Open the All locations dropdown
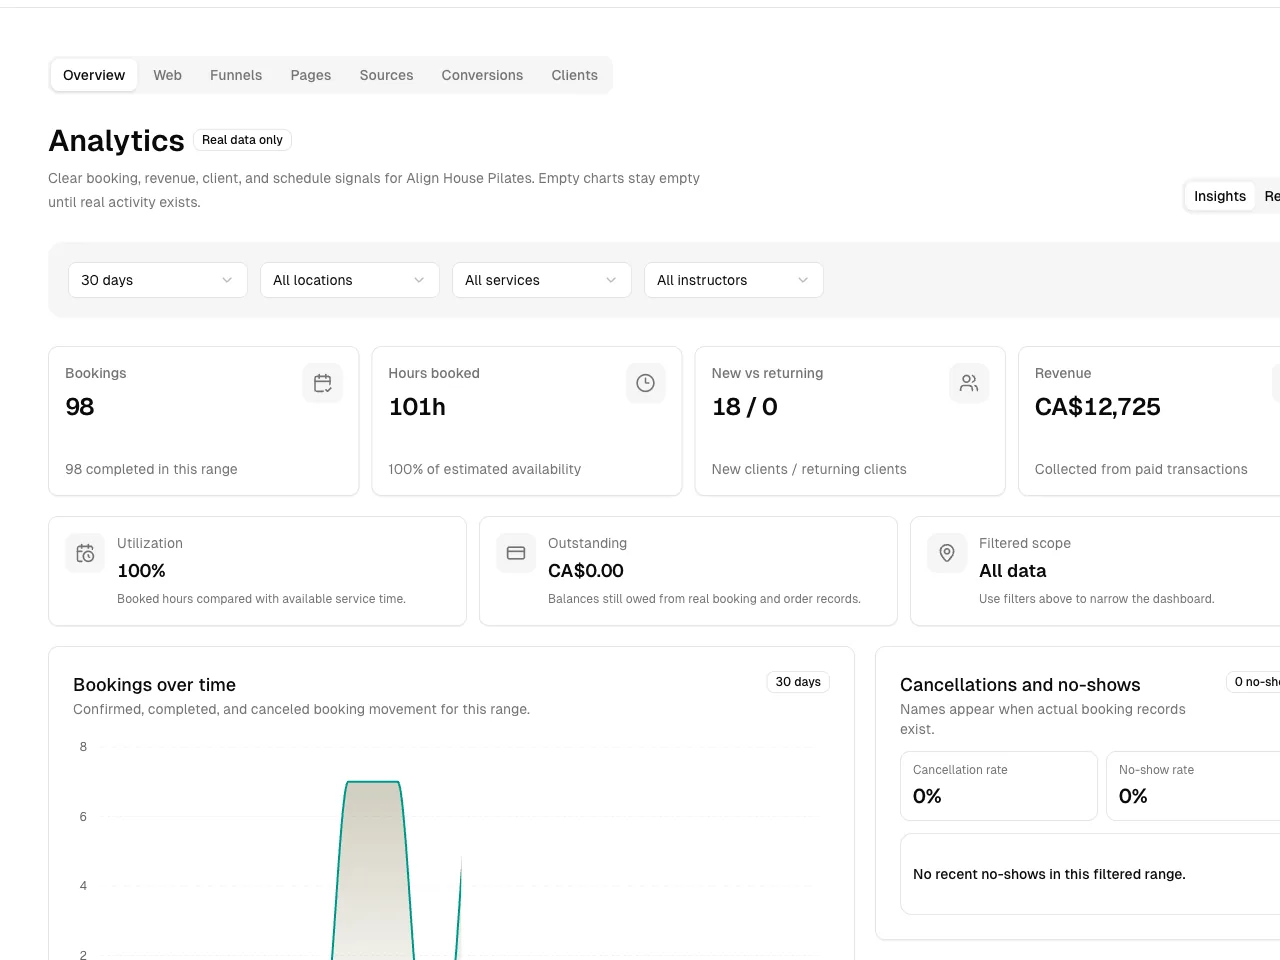The width and height of the screenshot is (1280, 960). (x=350, y=280)
